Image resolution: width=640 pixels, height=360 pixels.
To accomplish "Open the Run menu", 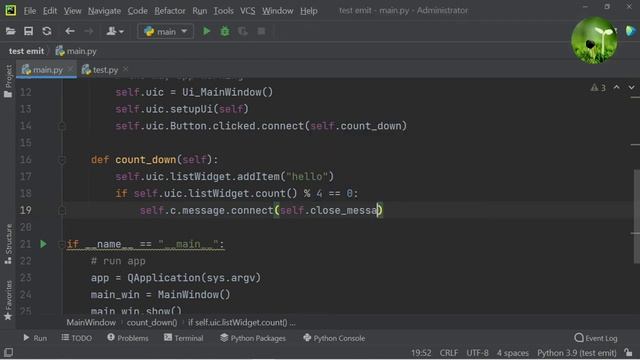I will coord(200,11).
